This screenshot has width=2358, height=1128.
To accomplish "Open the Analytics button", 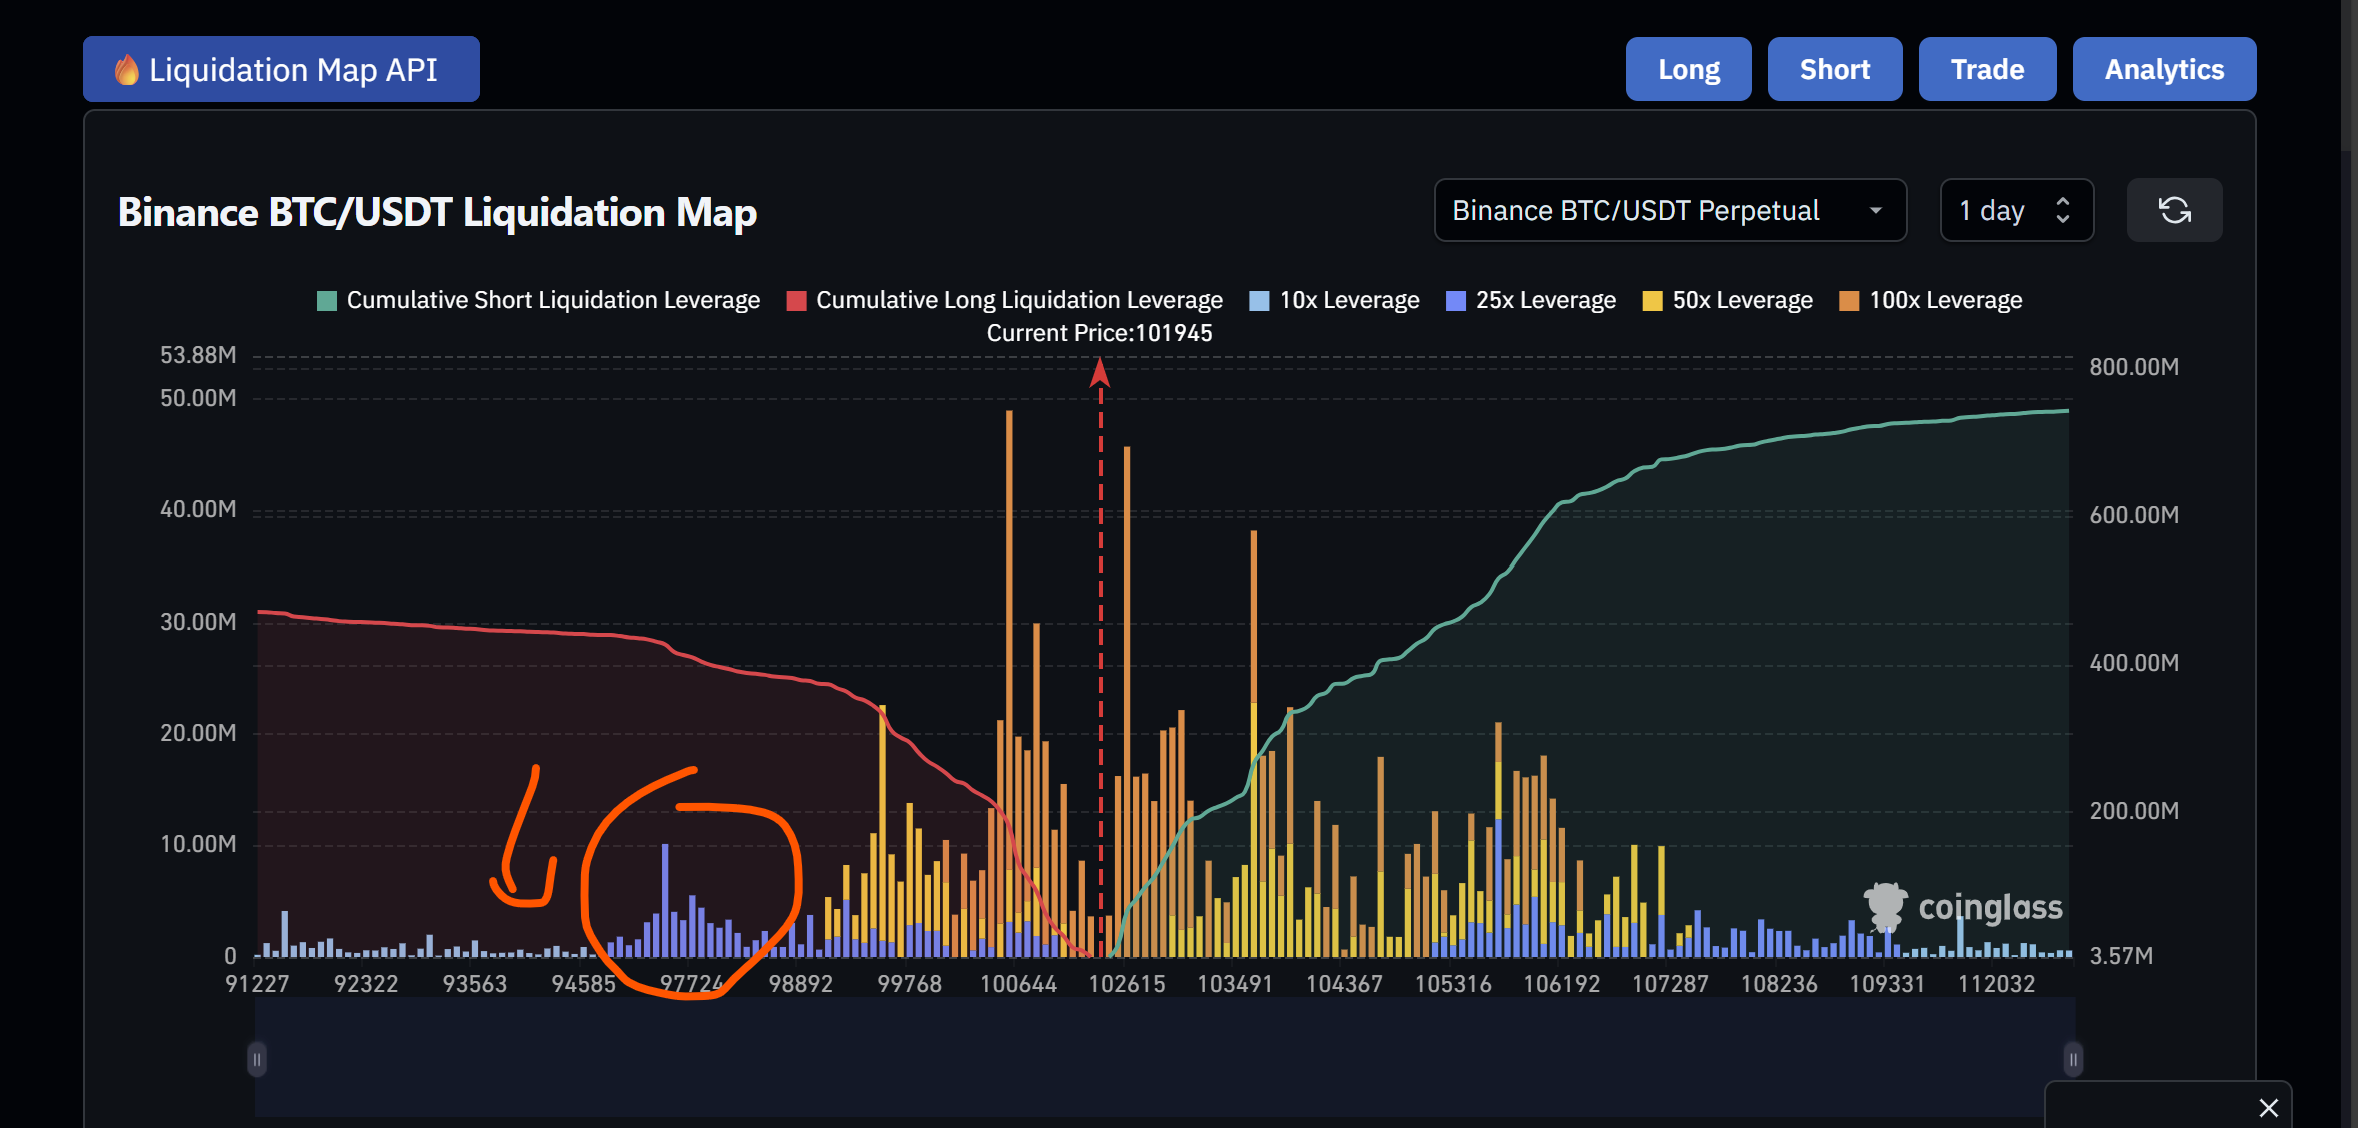I will (x=2163, y=69).
